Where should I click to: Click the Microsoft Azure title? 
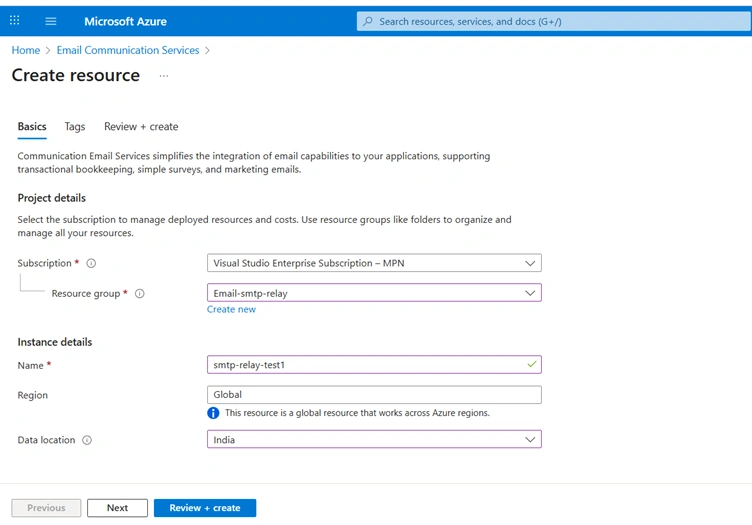click(126, 21)
